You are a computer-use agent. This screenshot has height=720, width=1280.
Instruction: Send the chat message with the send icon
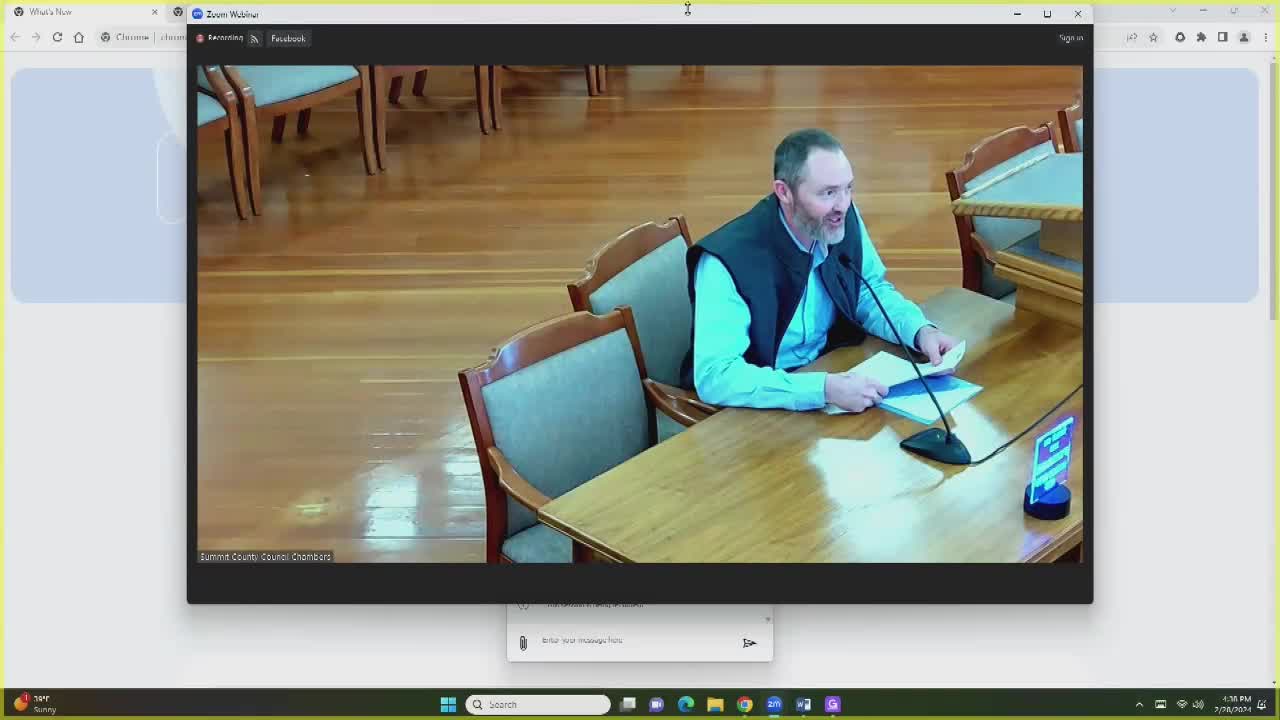[x=749, y=643]
